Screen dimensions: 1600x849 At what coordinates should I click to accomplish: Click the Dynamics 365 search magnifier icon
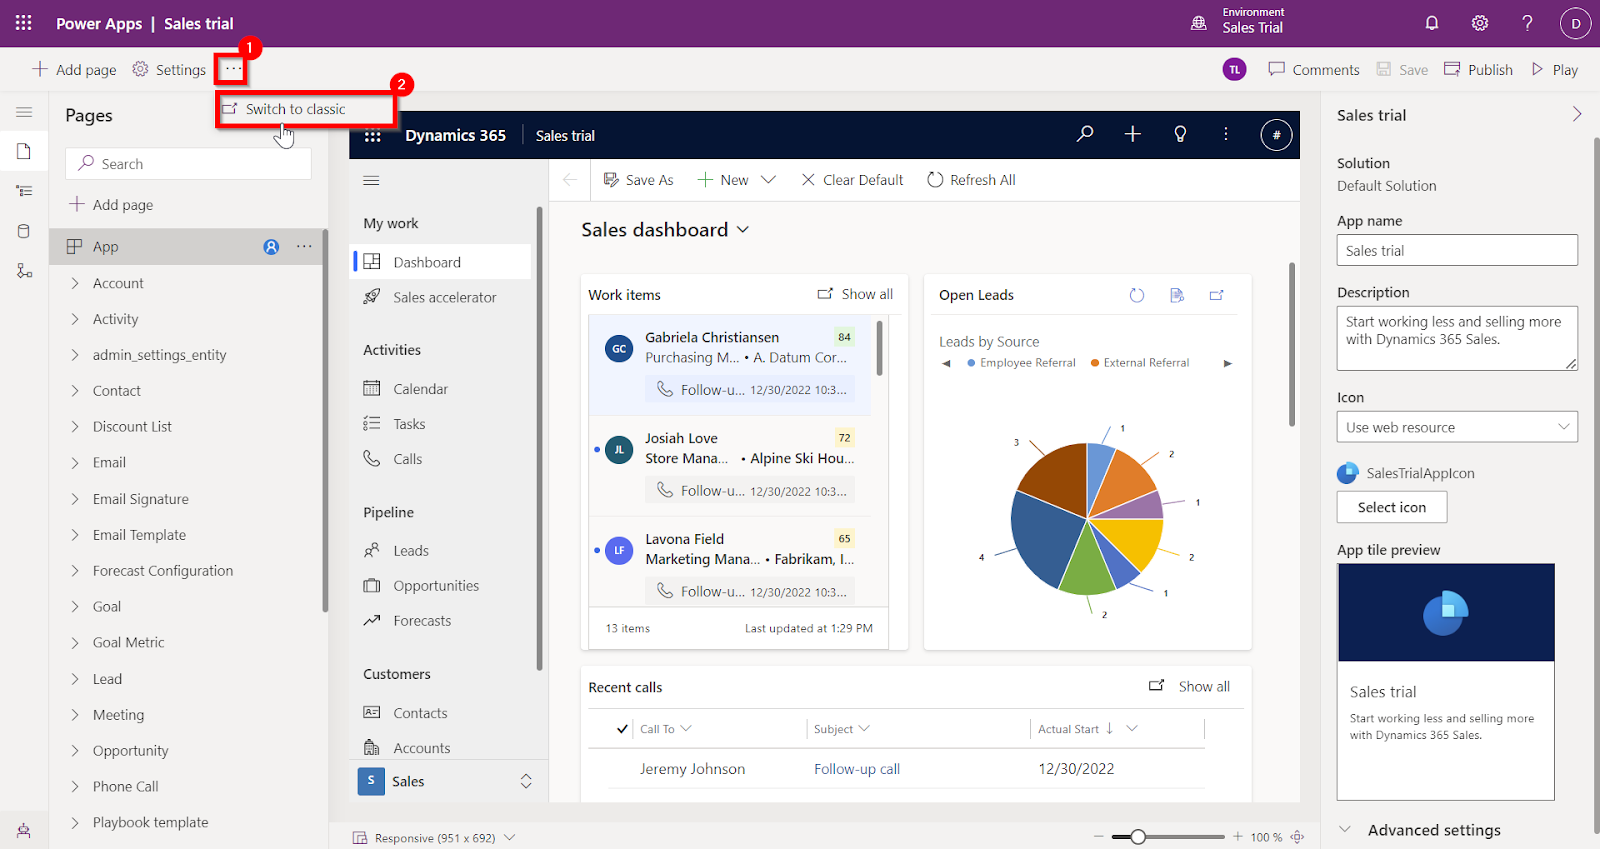click(1085, 134)
